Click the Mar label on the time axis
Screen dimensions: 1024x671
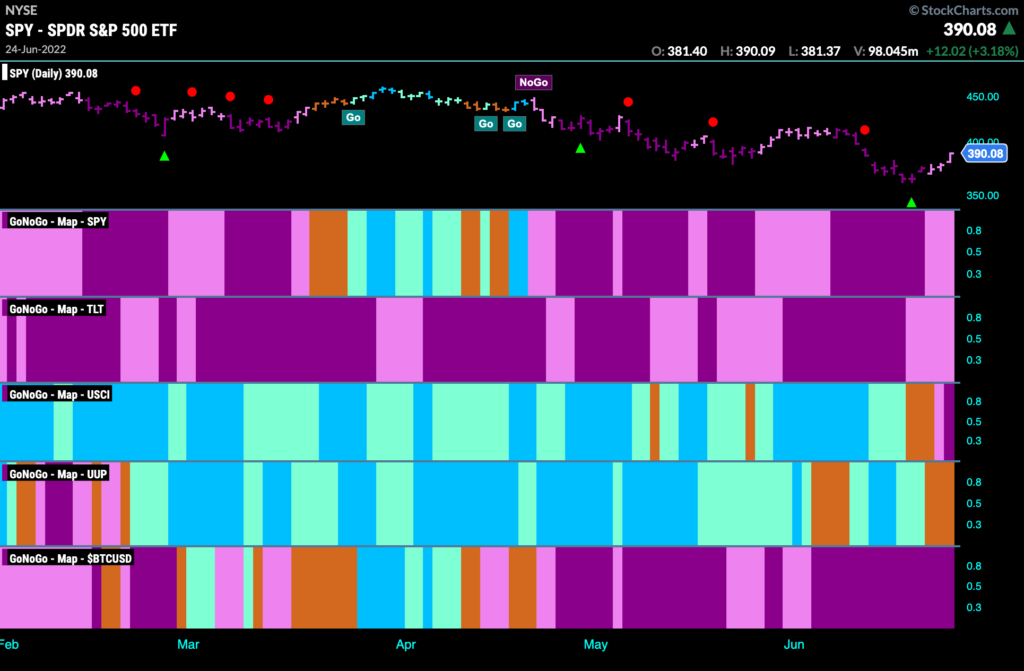click(188, 644)
